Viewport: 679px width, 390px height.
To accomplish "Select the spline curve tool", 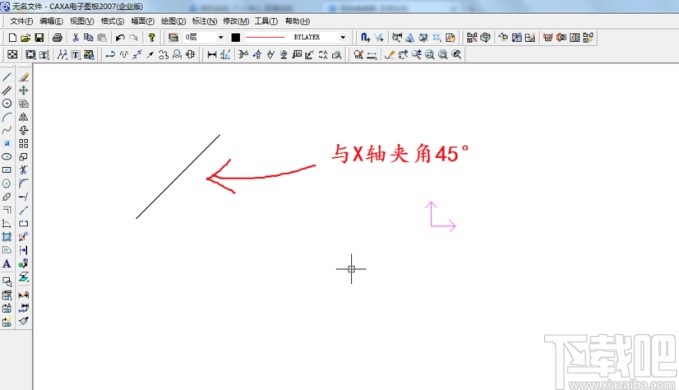I will coord(7,130).
